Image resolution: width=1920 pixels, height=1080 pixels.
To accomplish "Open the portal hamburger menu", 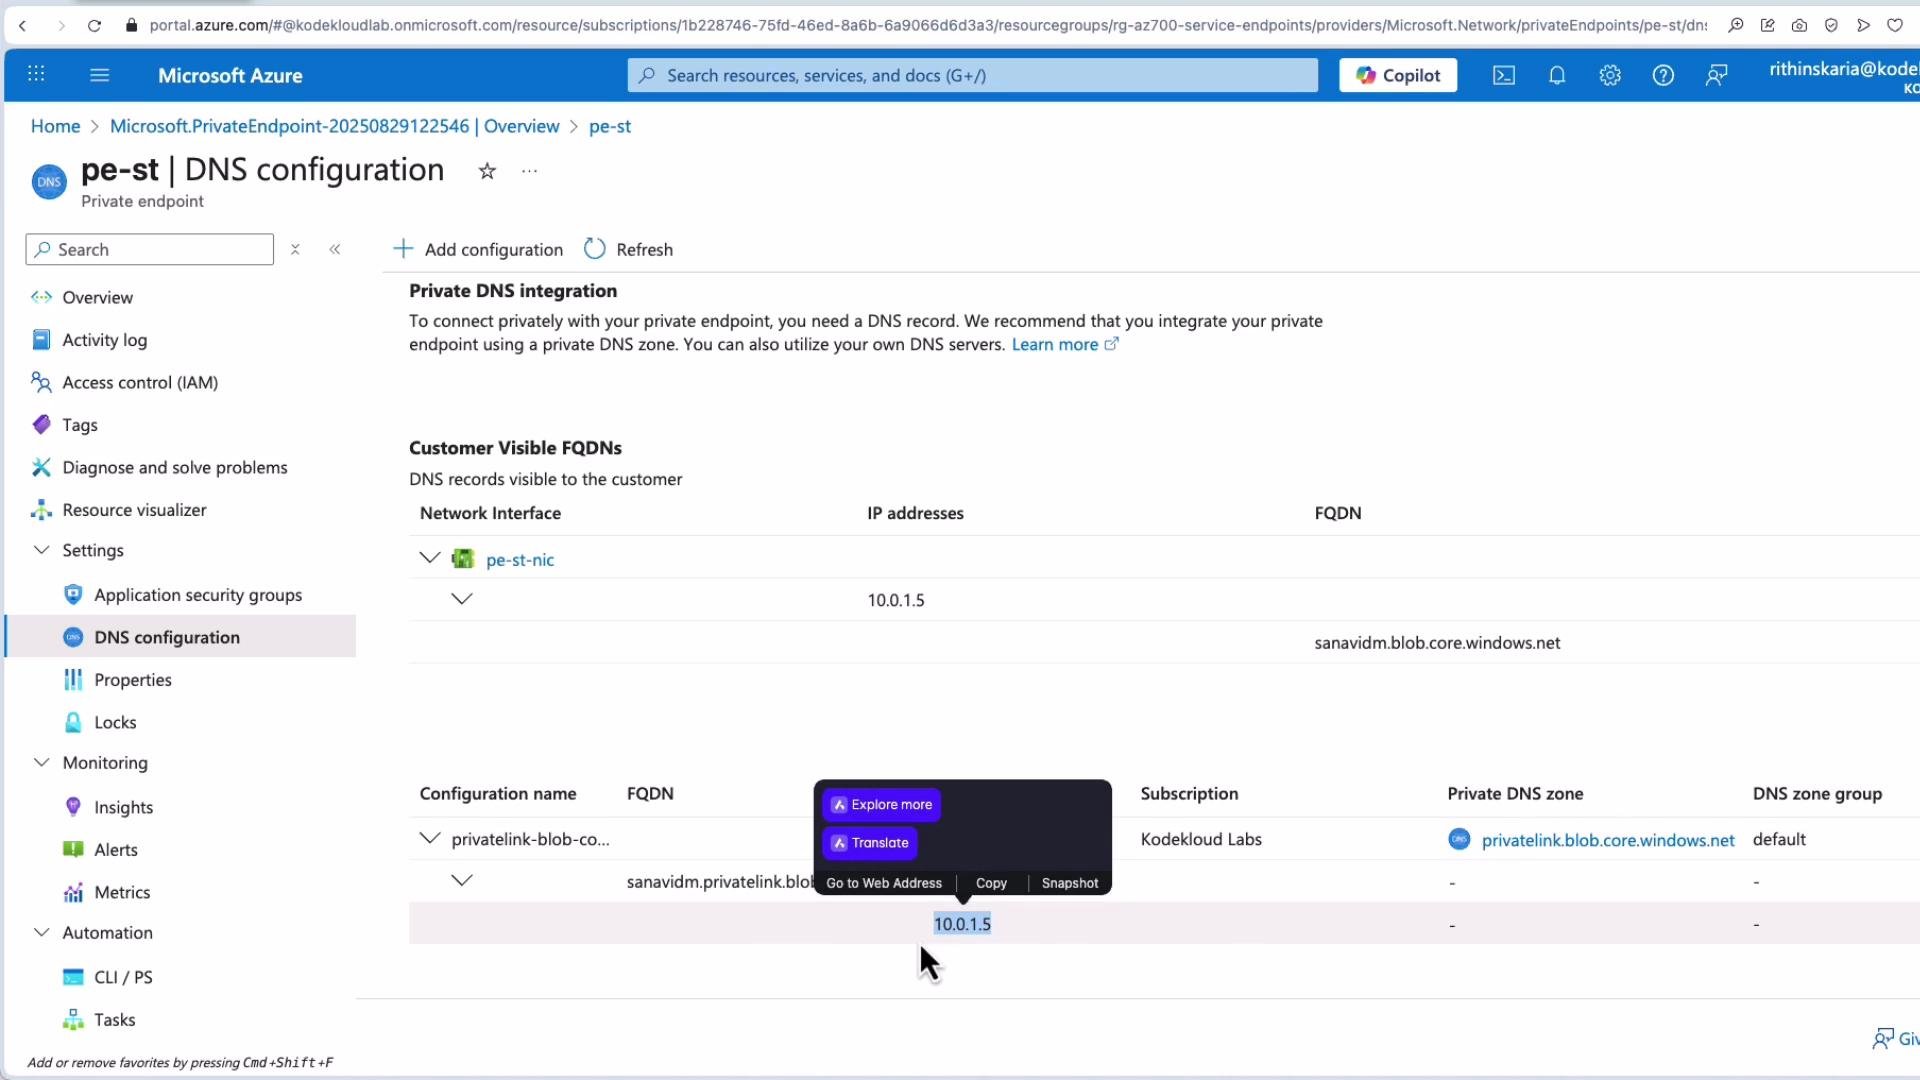I will 99,75.
